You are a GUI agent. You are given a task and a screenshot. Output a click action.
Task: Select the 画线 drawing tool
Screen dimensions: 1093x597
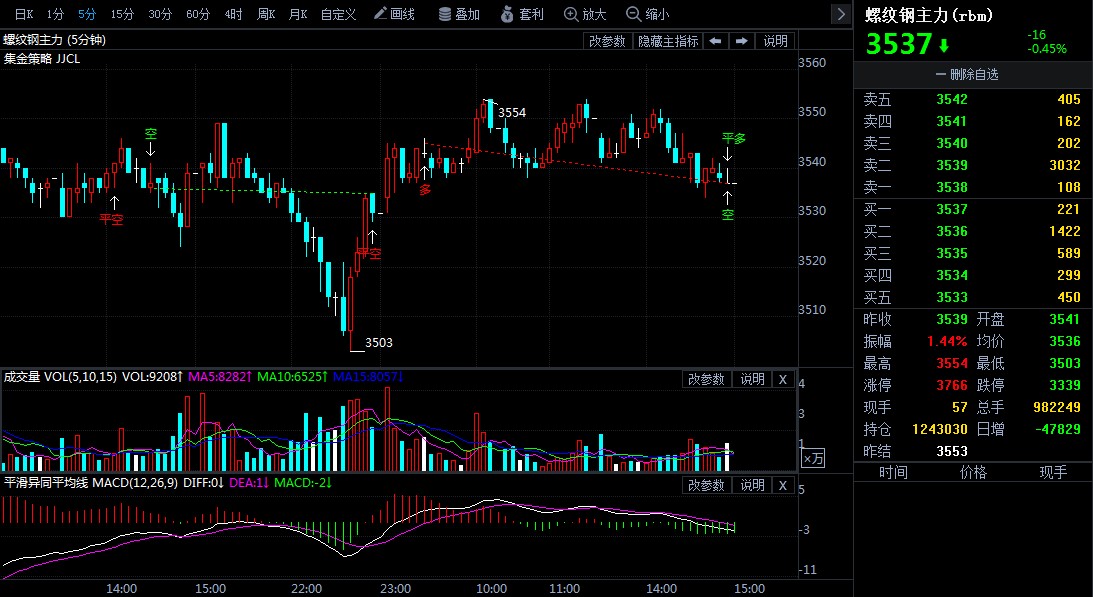(393, 14)
